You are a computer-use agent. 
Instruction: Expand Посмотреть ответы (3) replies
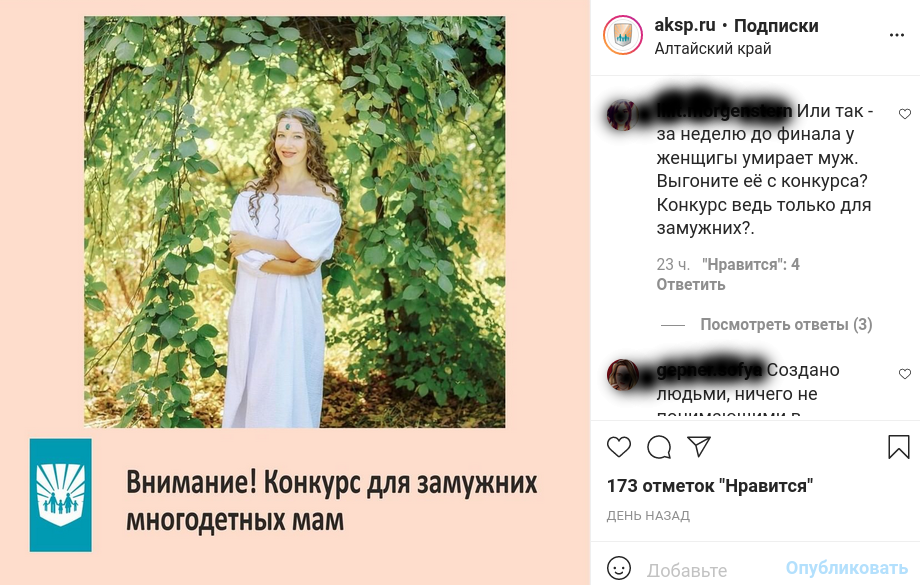click(x=786, y=324)
